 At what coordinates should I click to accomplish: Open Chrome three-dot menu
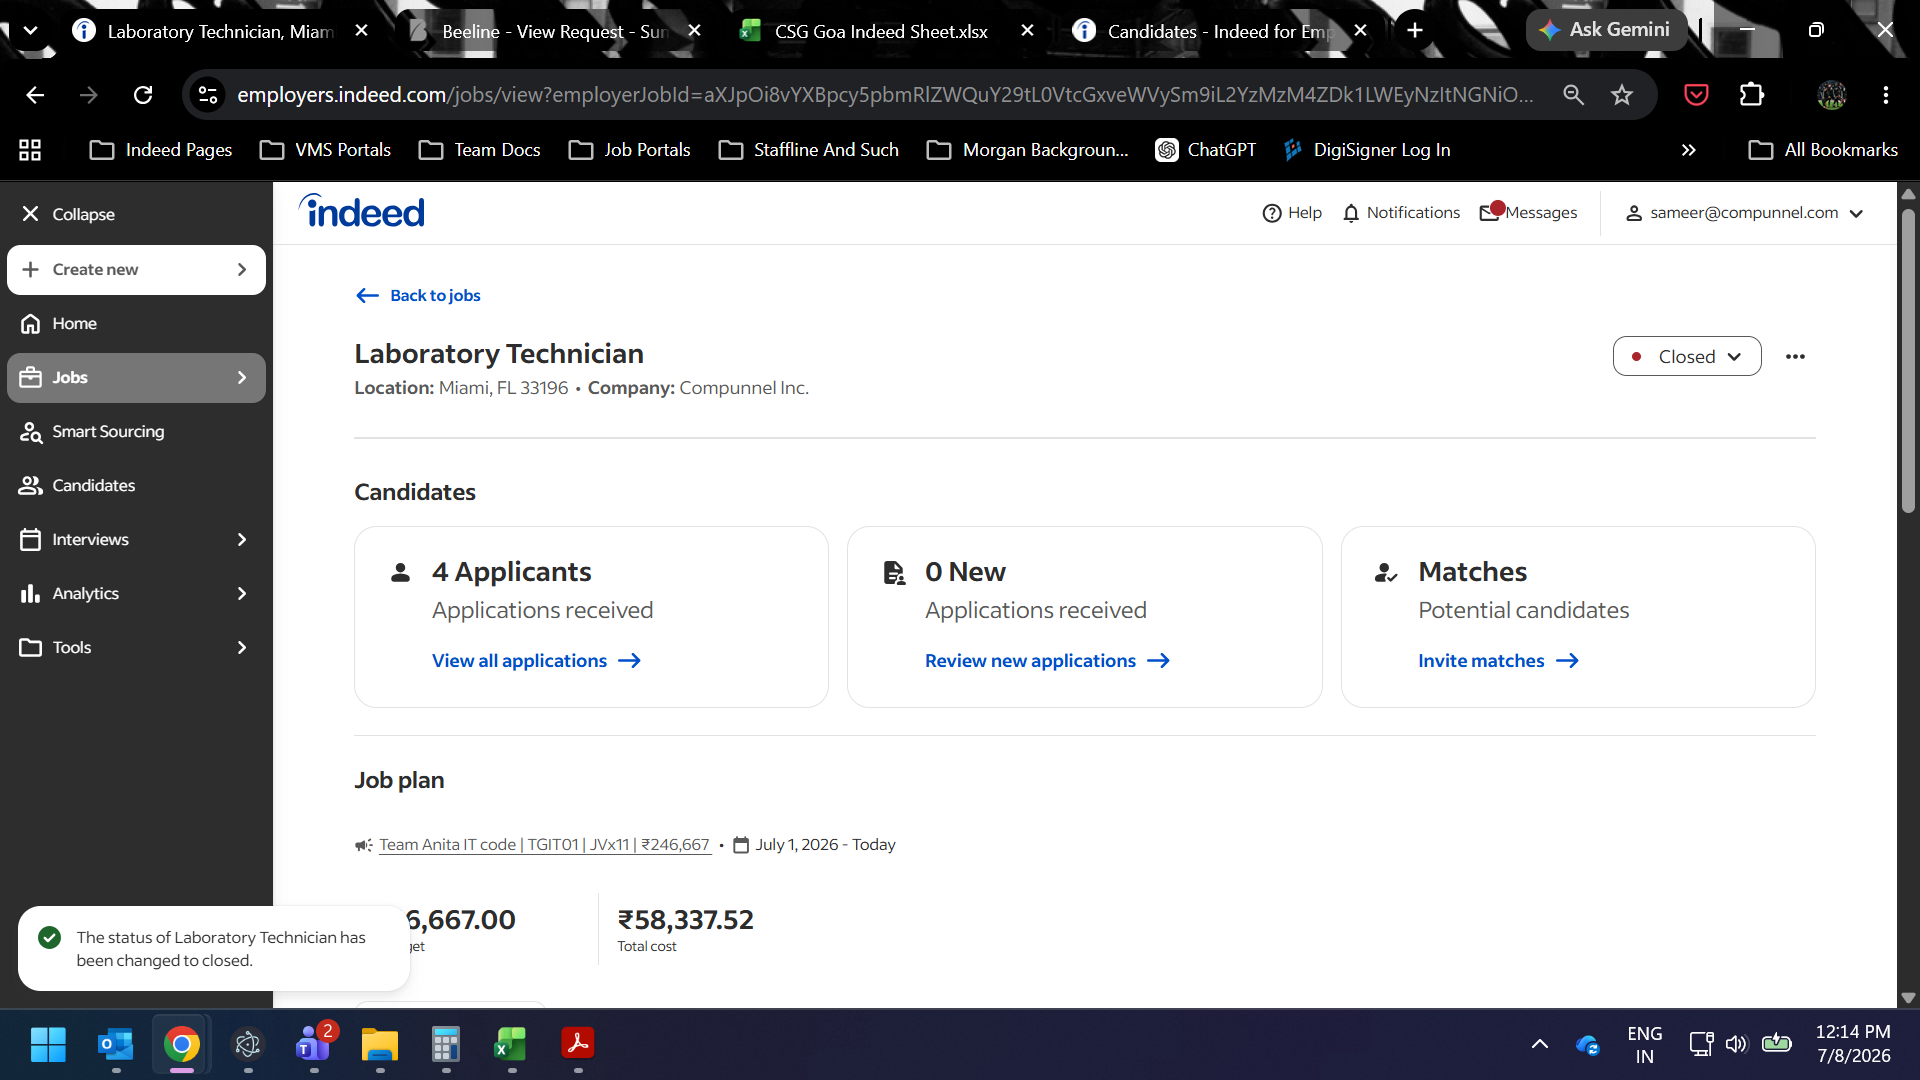(1886, 95)
